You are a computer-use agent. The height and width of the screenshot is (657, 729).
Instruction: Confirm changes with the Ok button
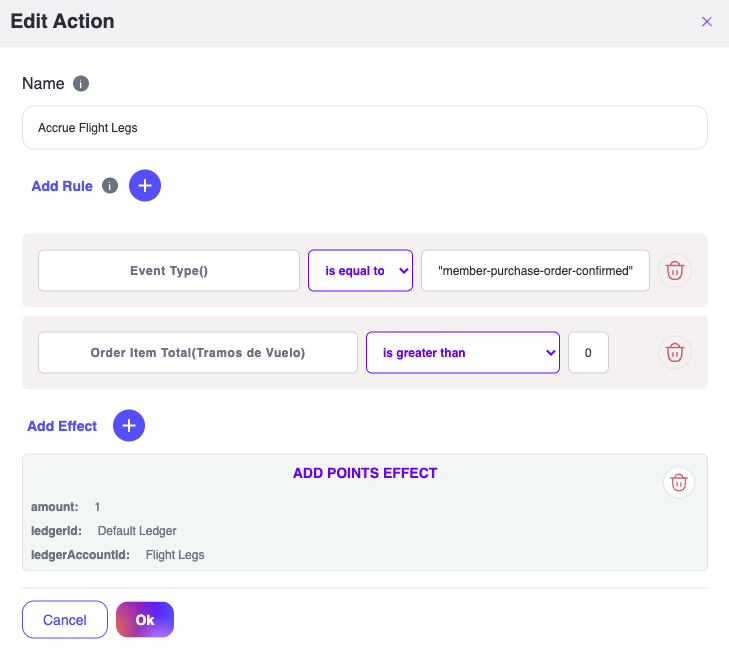tap(145, 620)
